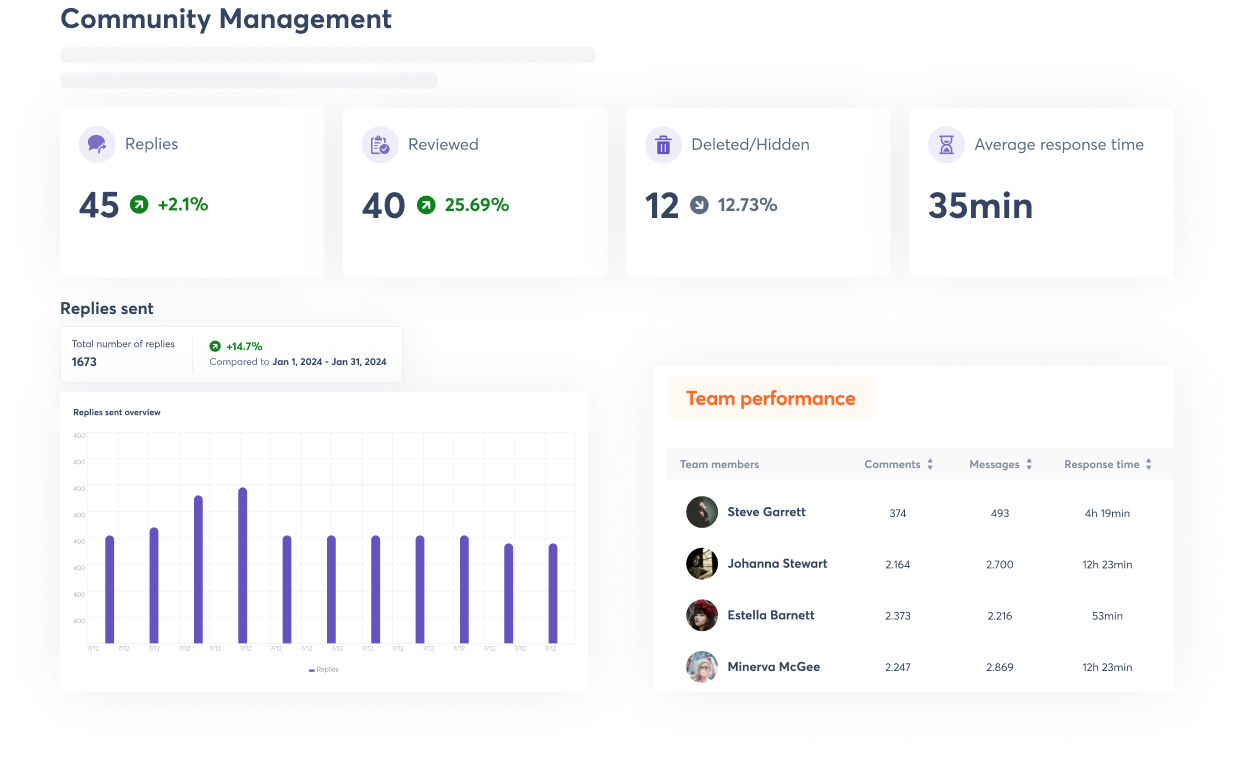Click green up arrow beside +2.1%
Viewport: 1240px width, 758px height.
[x=139, y=205]
